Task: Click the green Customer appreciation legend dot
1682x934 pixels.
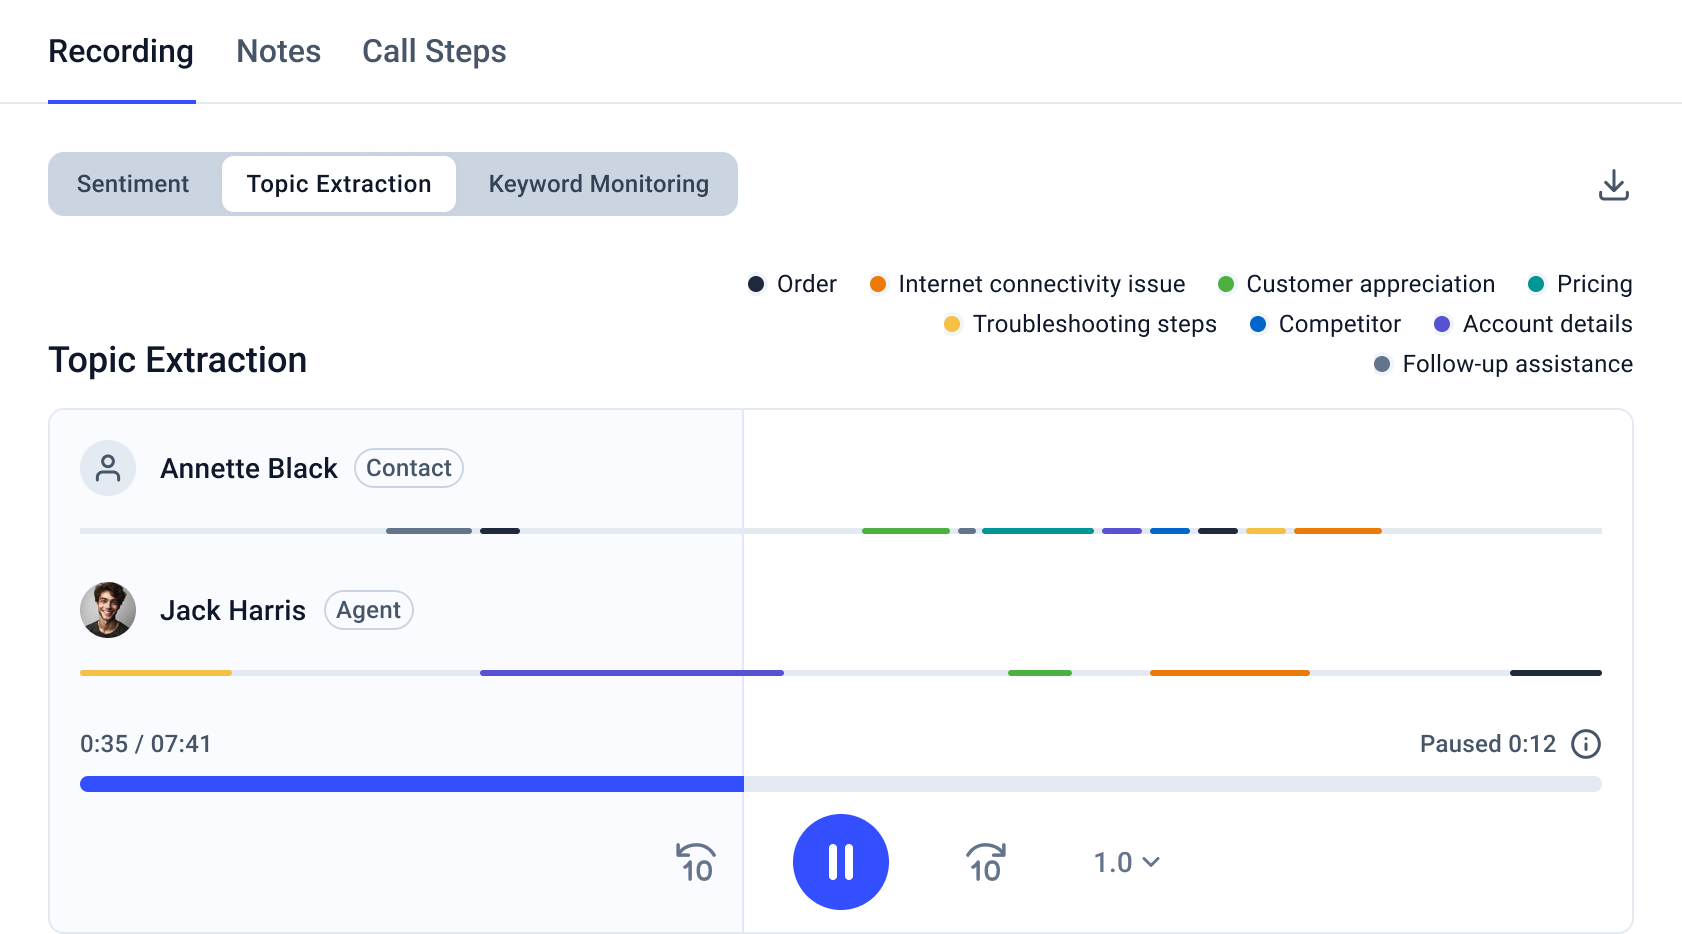Action: (x=1227, y=284)
